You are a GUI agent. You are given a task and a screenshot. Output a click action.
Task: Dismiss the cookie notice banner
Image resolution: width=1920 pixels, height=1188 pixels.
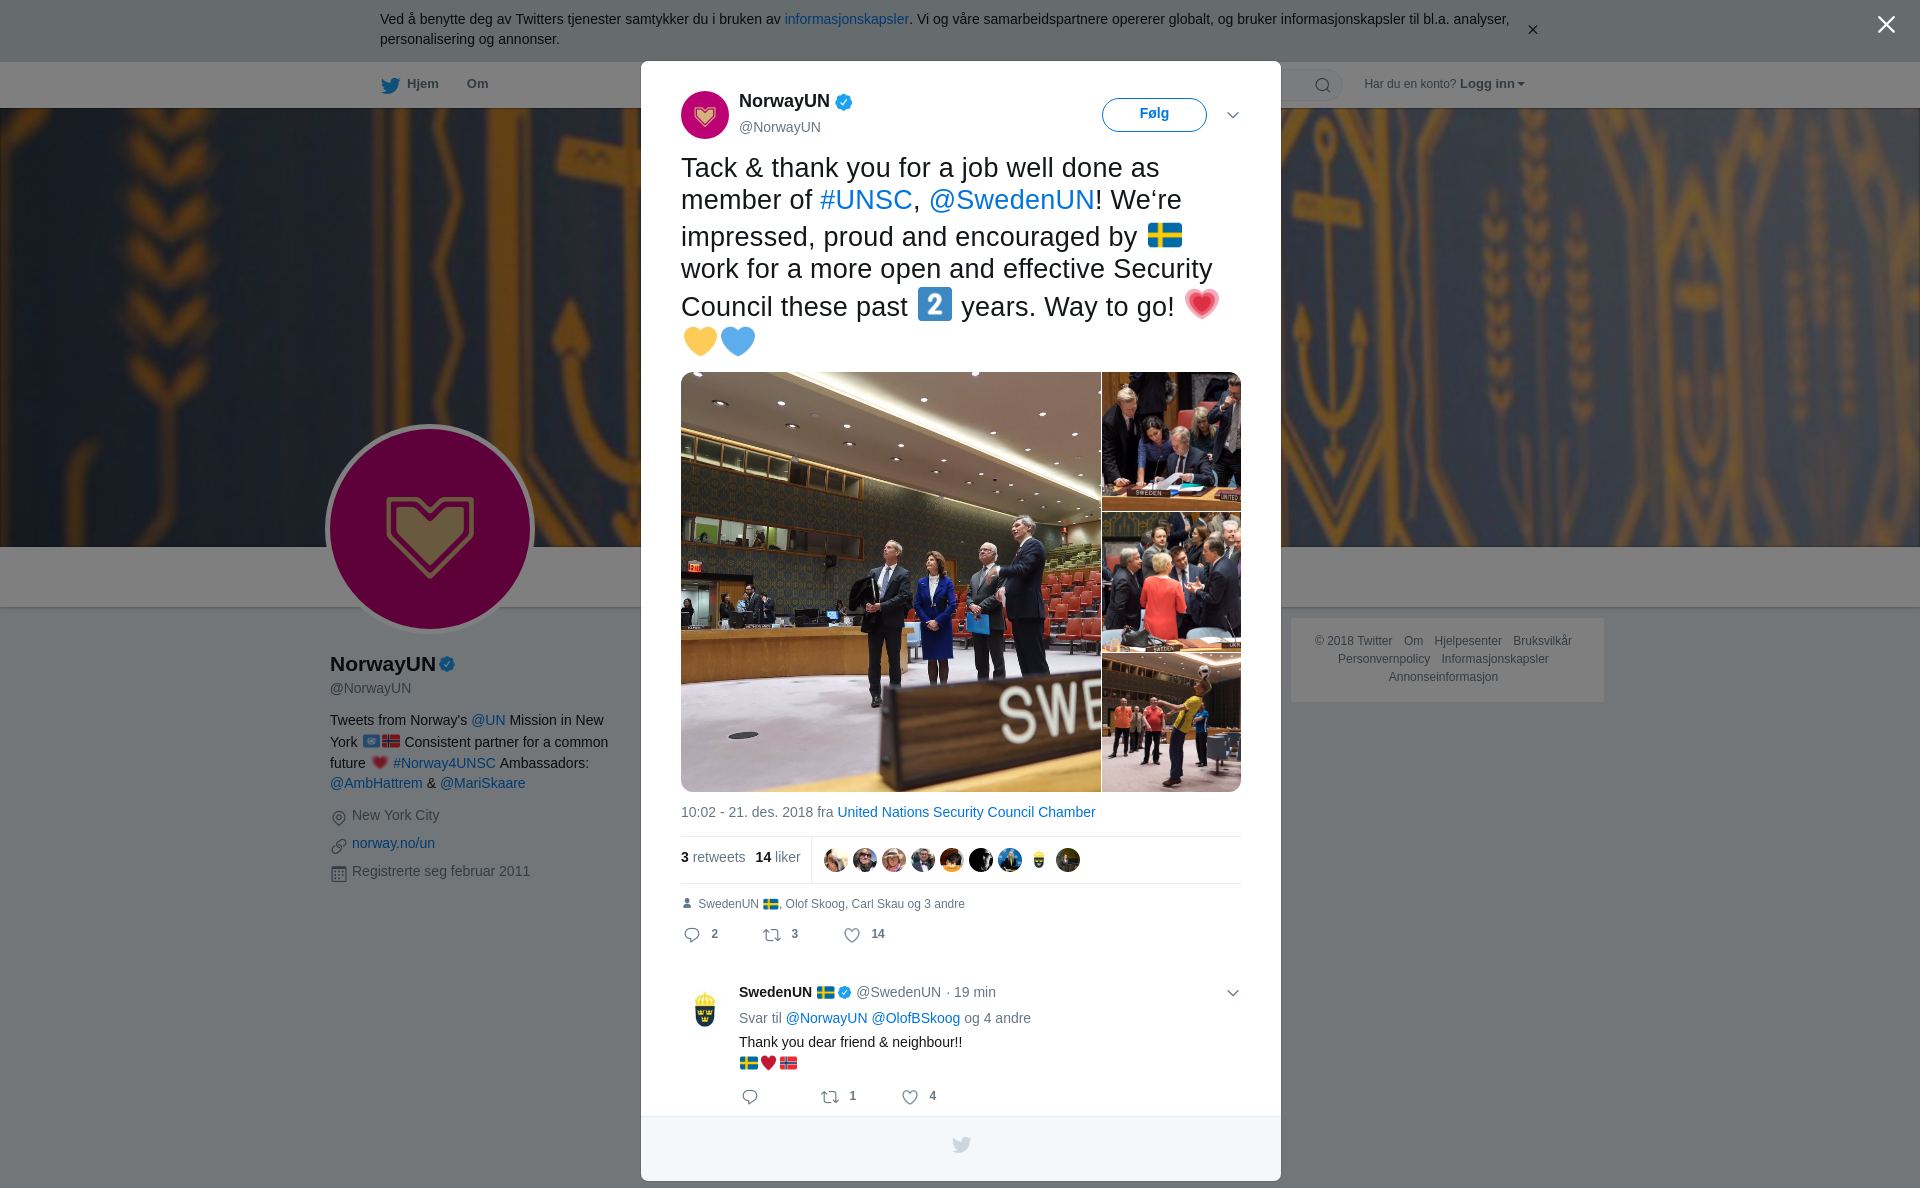1532,30
